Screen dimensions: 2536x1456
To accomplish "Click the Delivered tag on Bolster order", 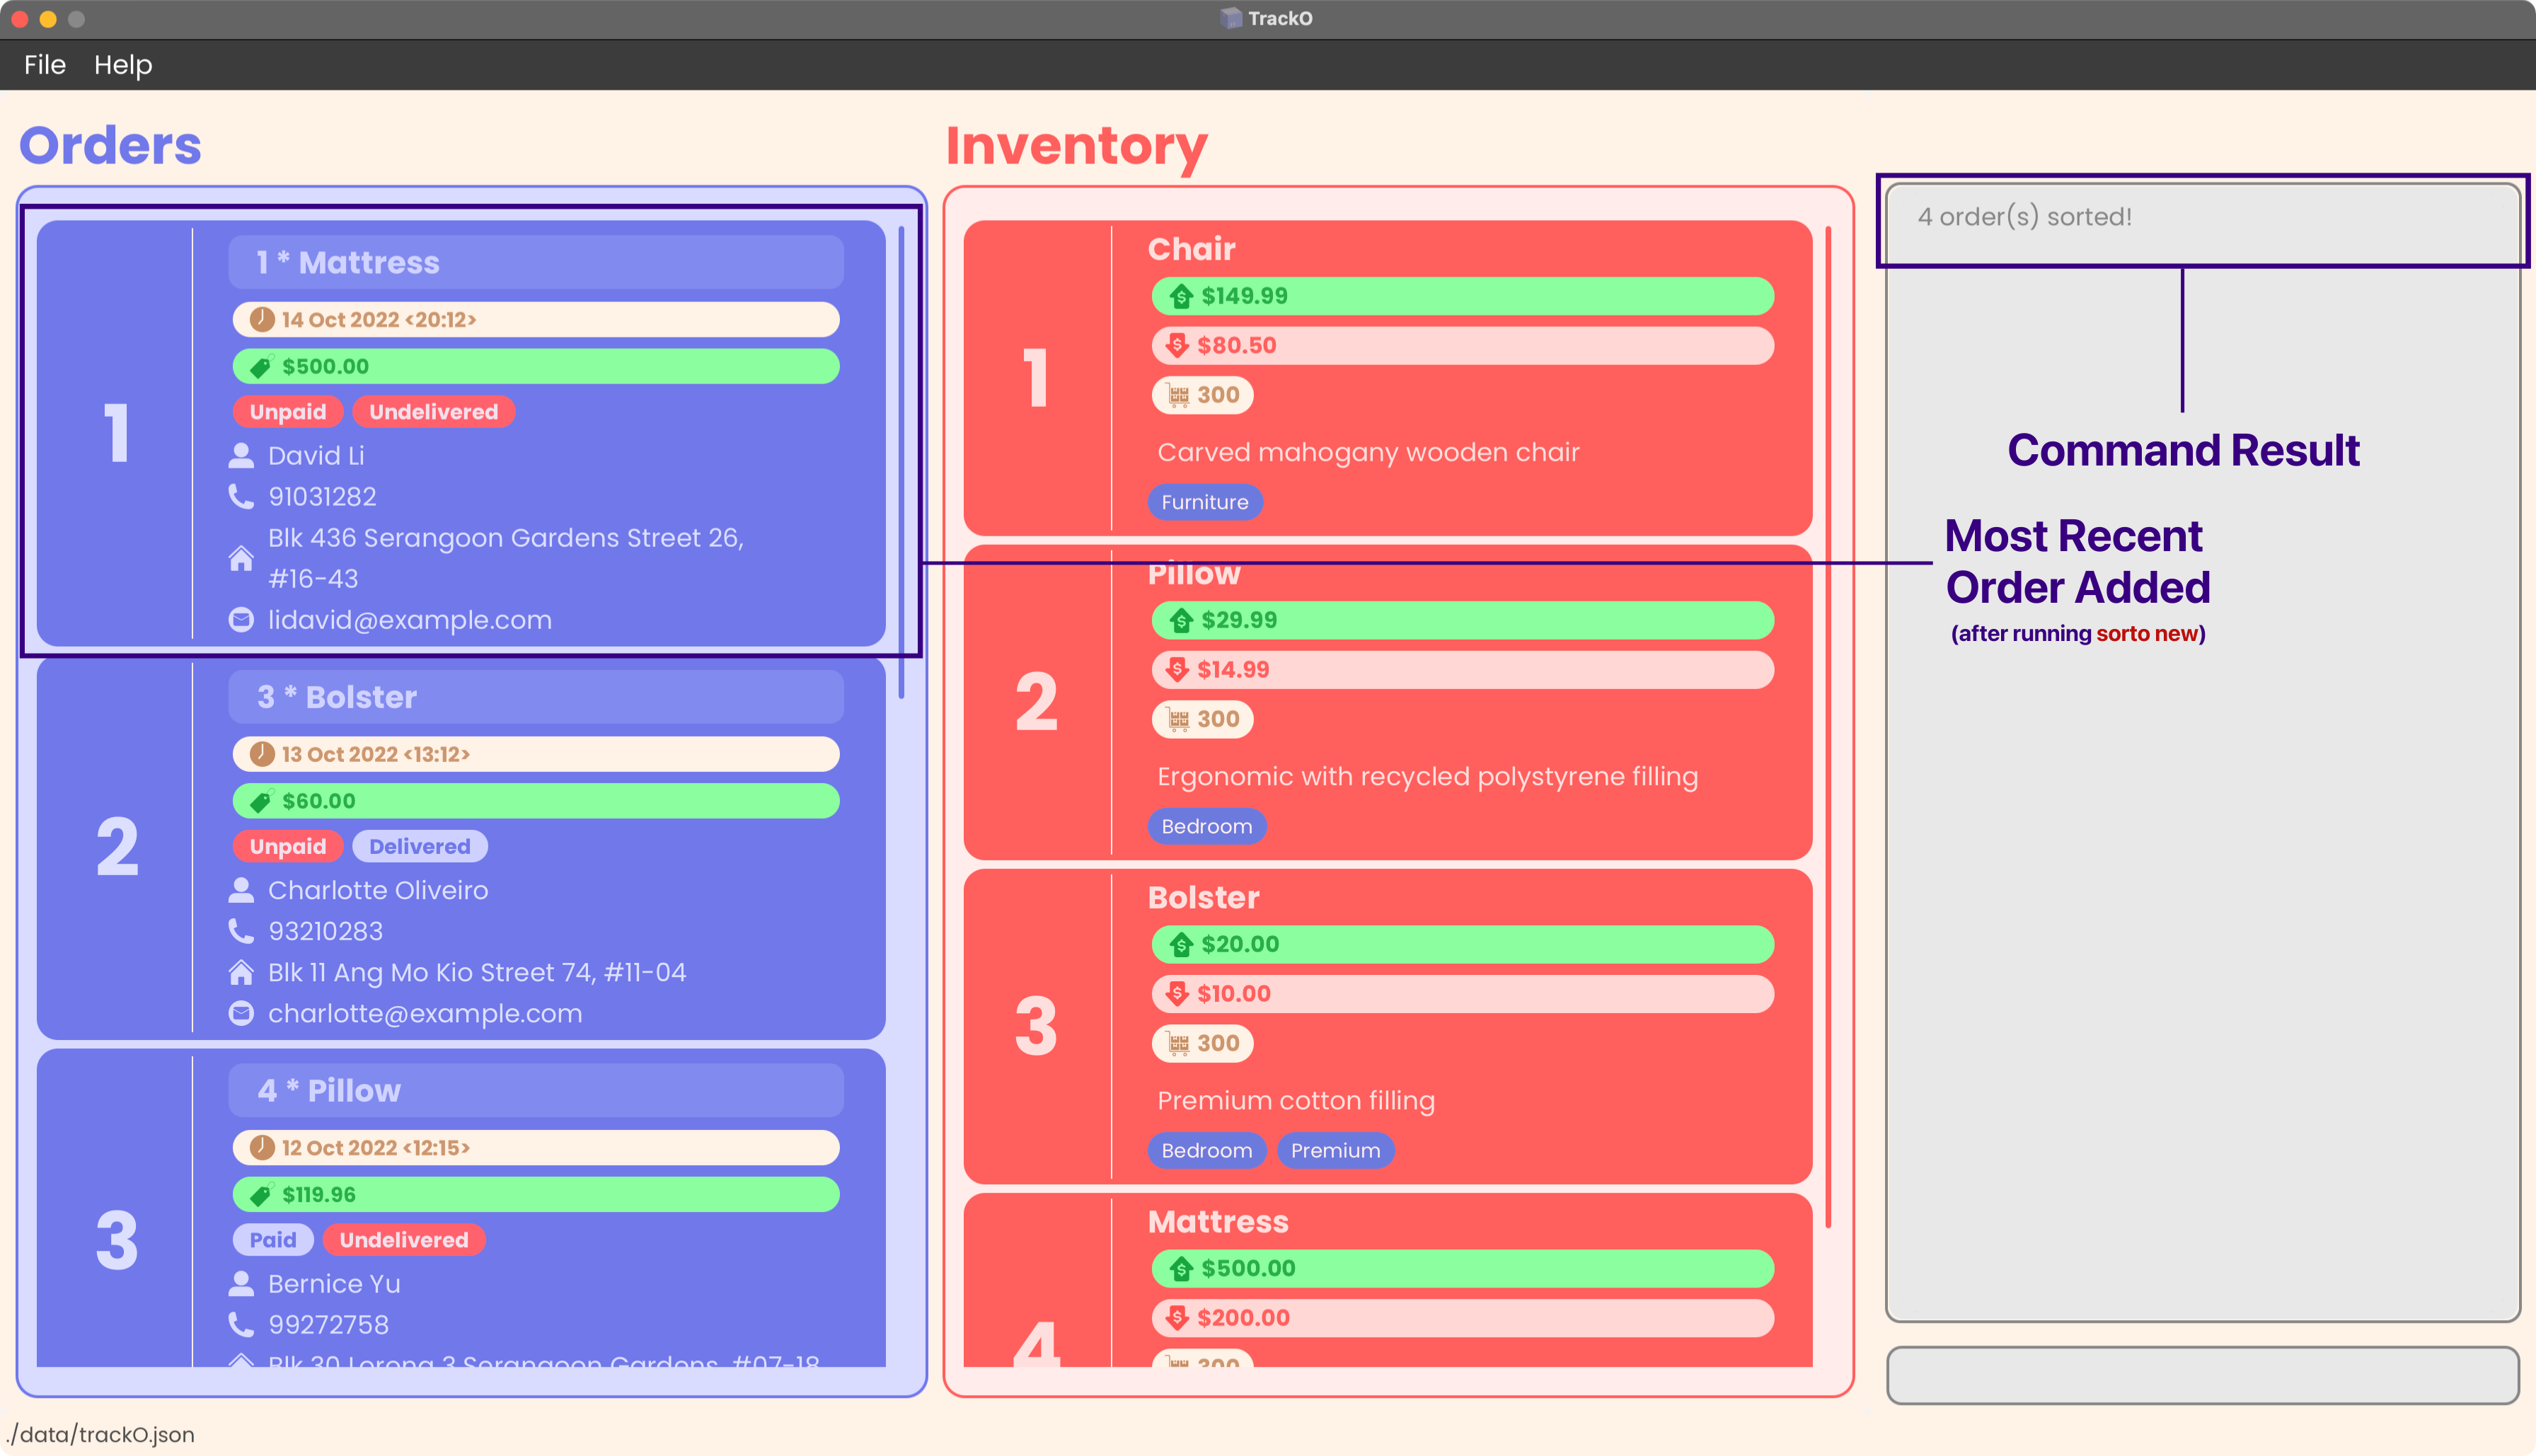I will 420,846.
